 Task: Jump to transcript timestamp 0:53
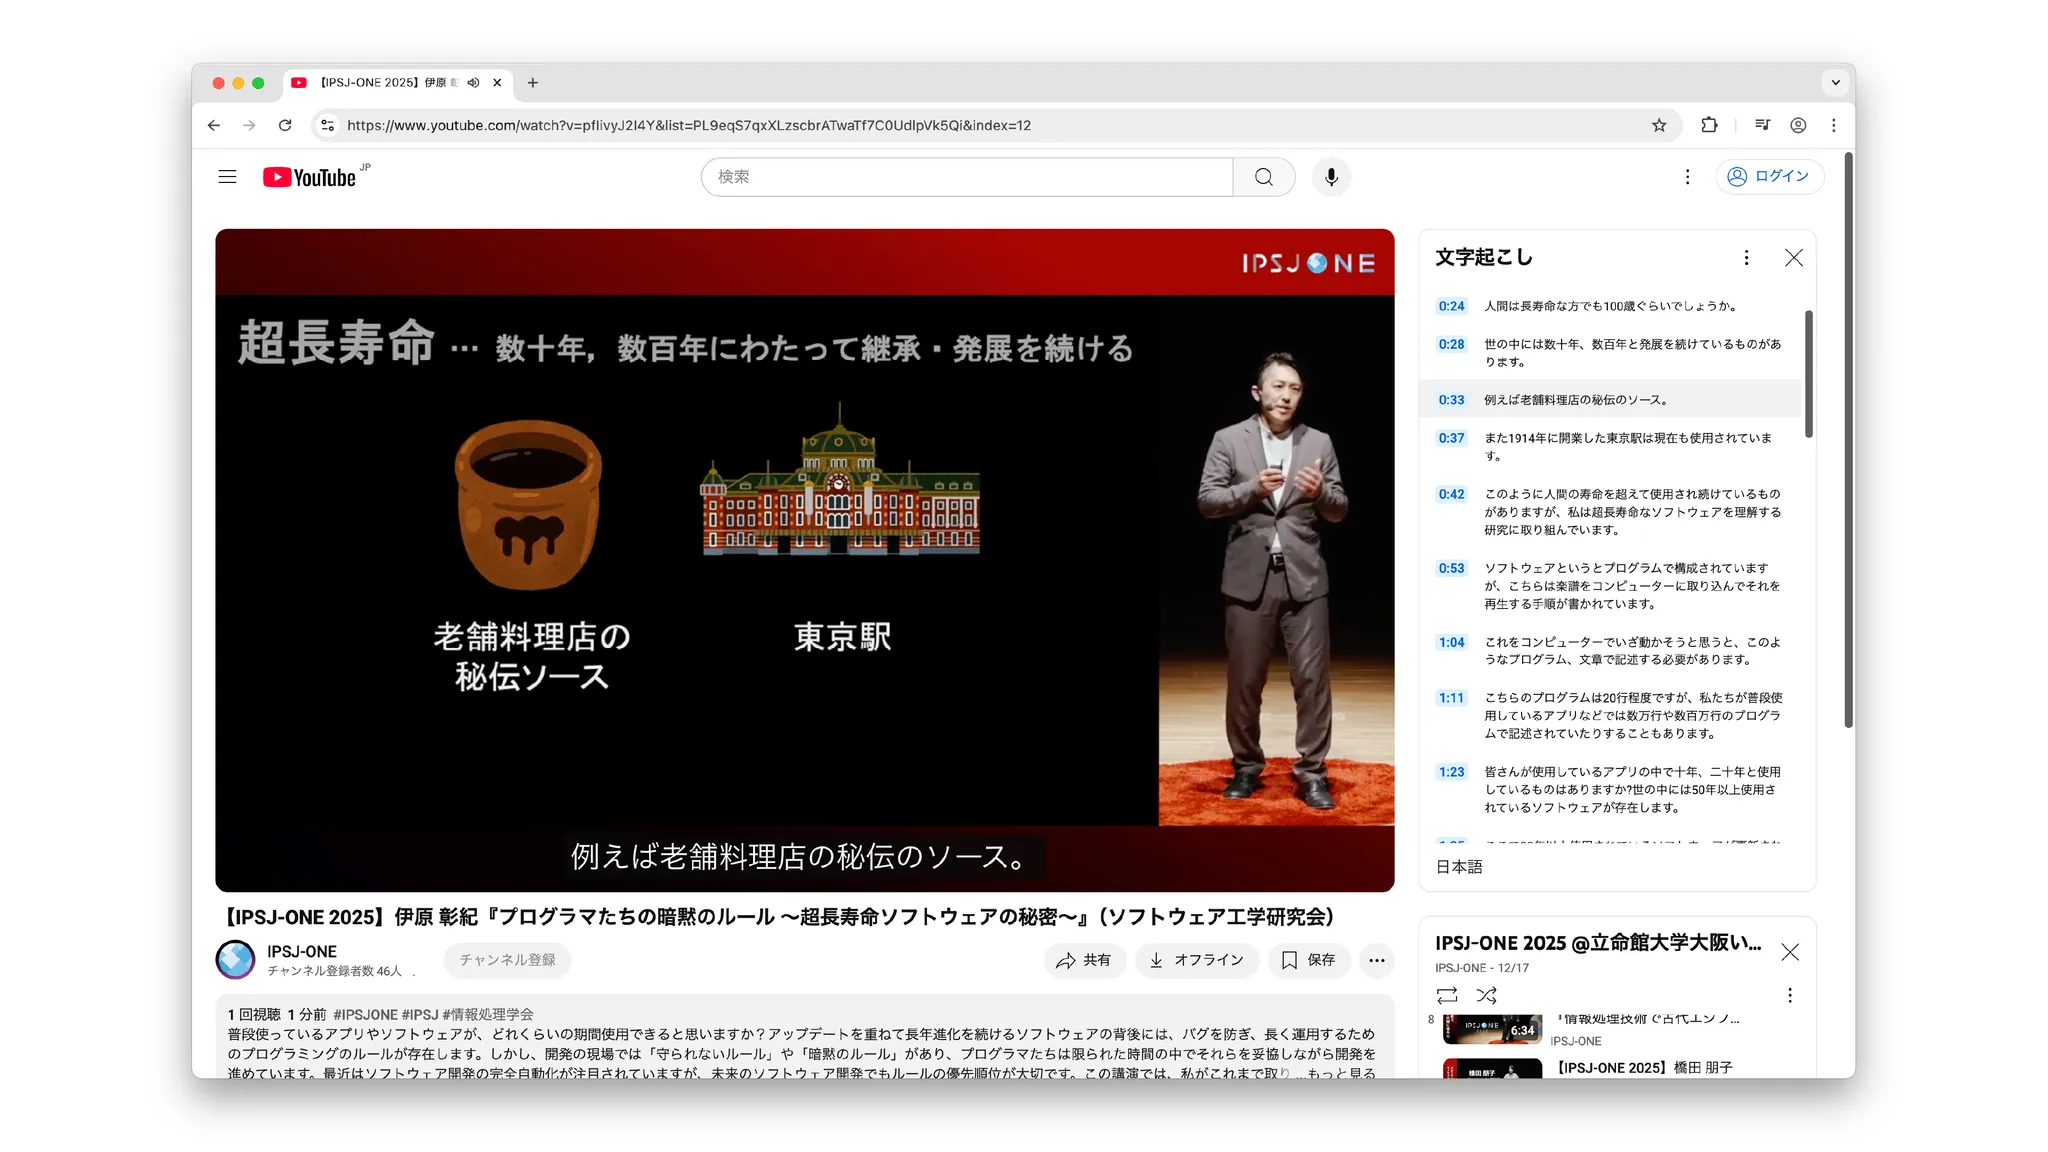[x=1451, y=568]
